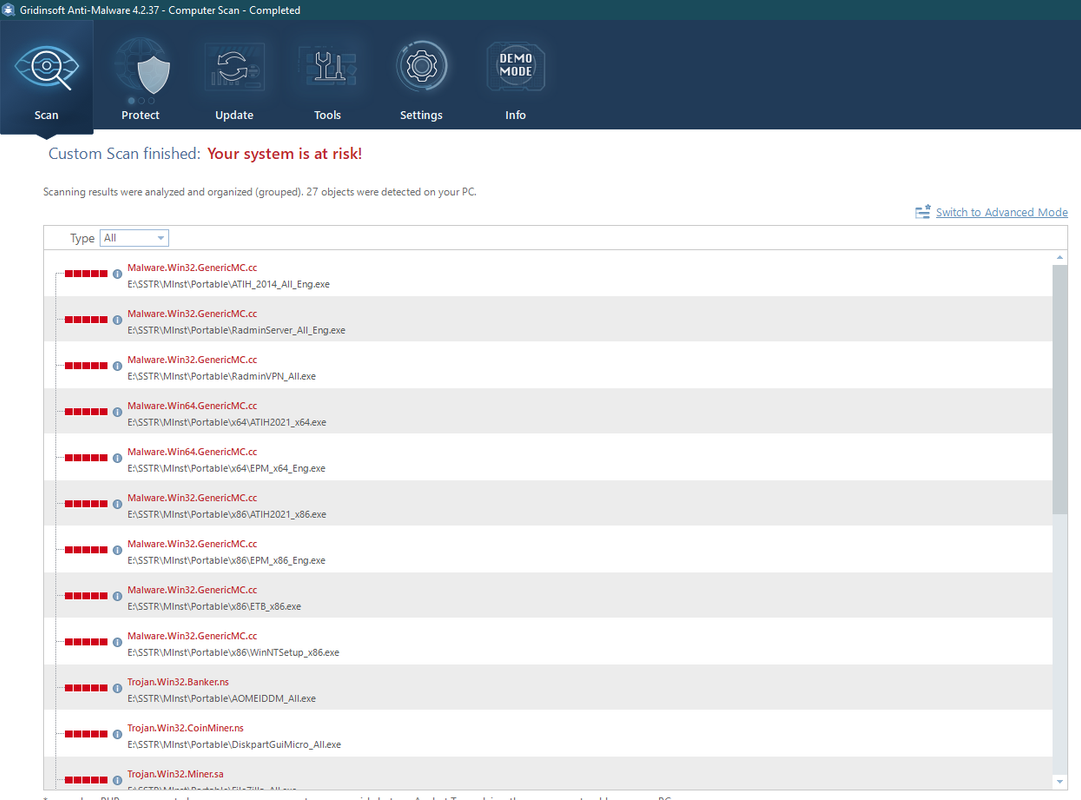Click scrollbar down arrow in results list
1081x800 pixels.
click(1060, 781)
